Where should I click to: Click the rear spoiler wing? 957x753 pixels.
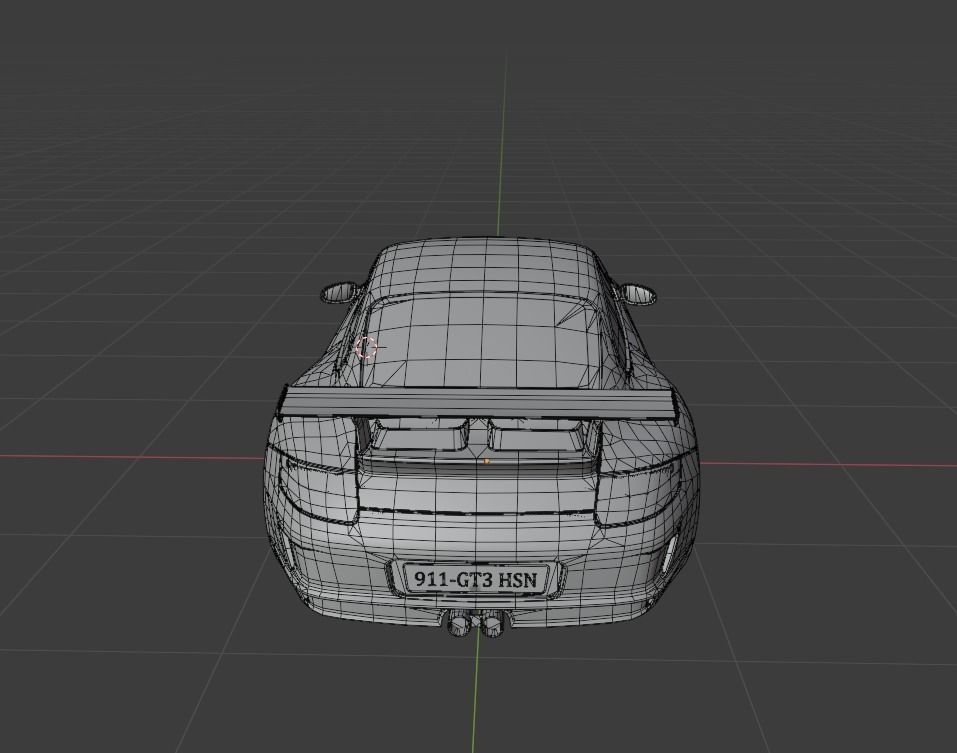pos(478,403)
